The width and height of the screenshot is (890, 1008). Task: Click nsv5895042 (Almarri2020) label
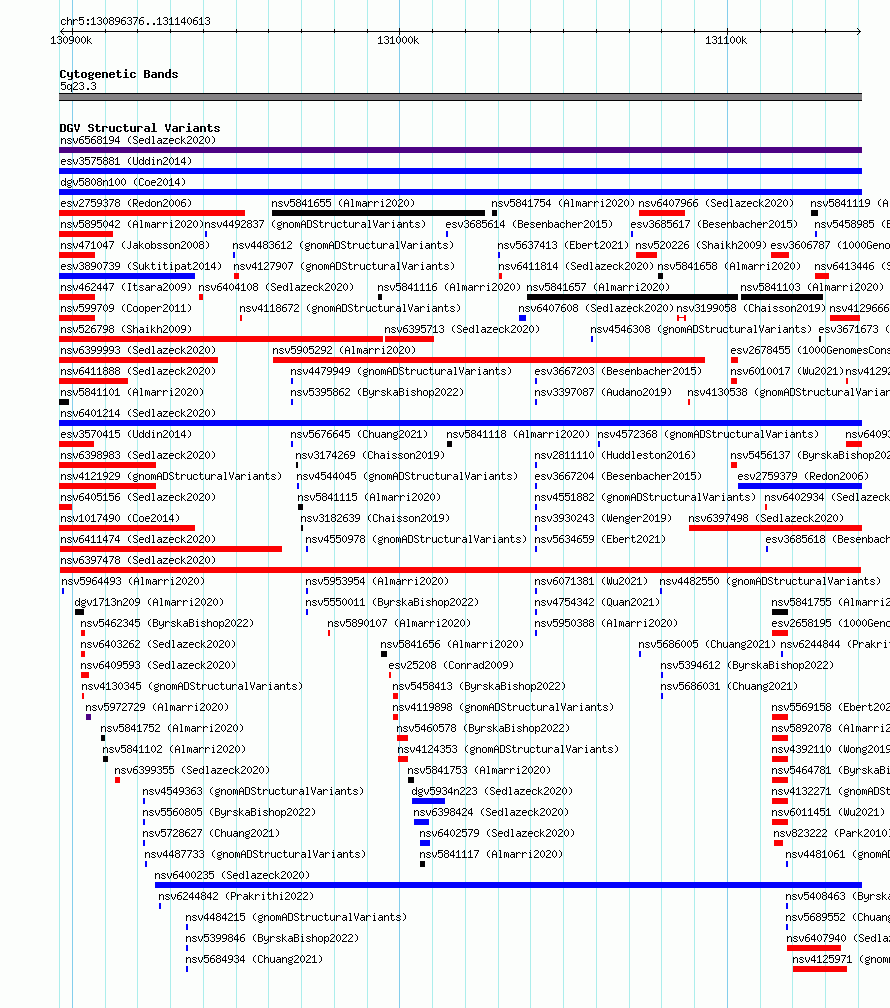[x=132, y=224]
